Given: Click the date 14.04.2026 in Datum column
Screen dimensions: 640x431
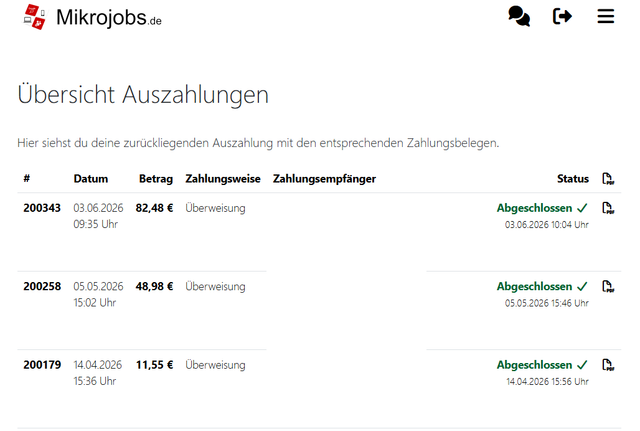Looking at the screenshot, I should (98, 365).
